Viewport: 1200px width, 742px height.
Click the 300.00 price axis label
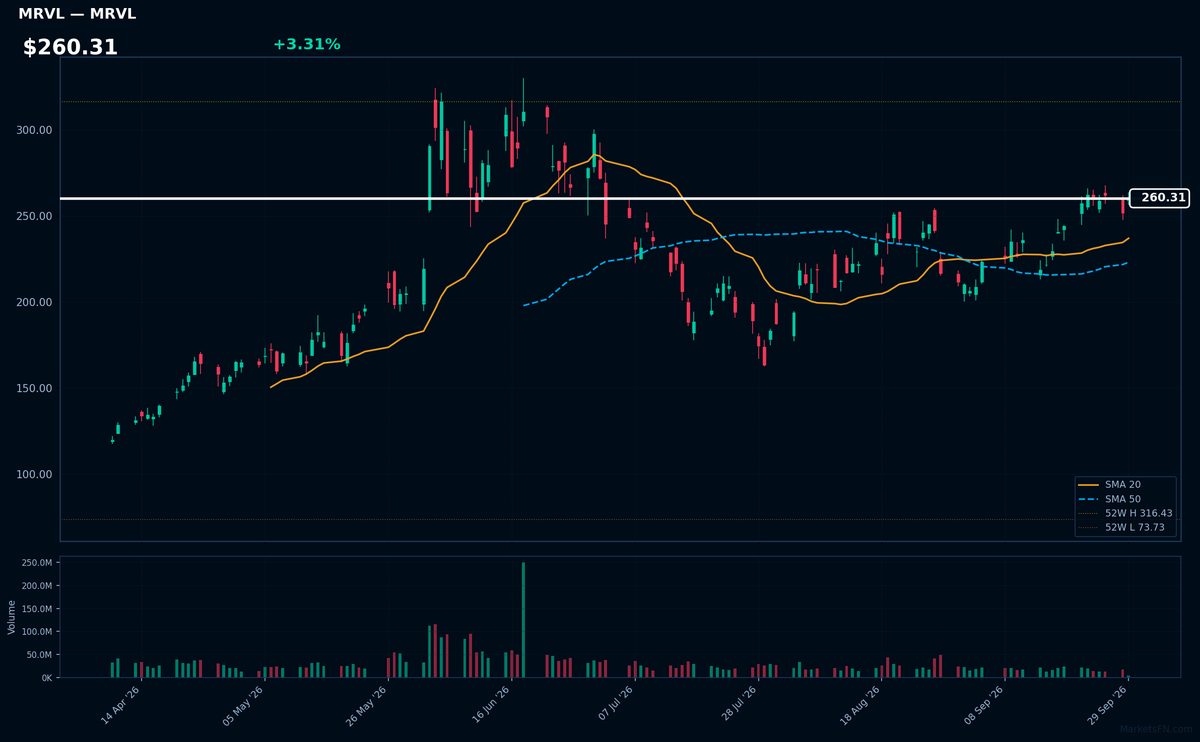pyautogui.click(x=34, y=130)
